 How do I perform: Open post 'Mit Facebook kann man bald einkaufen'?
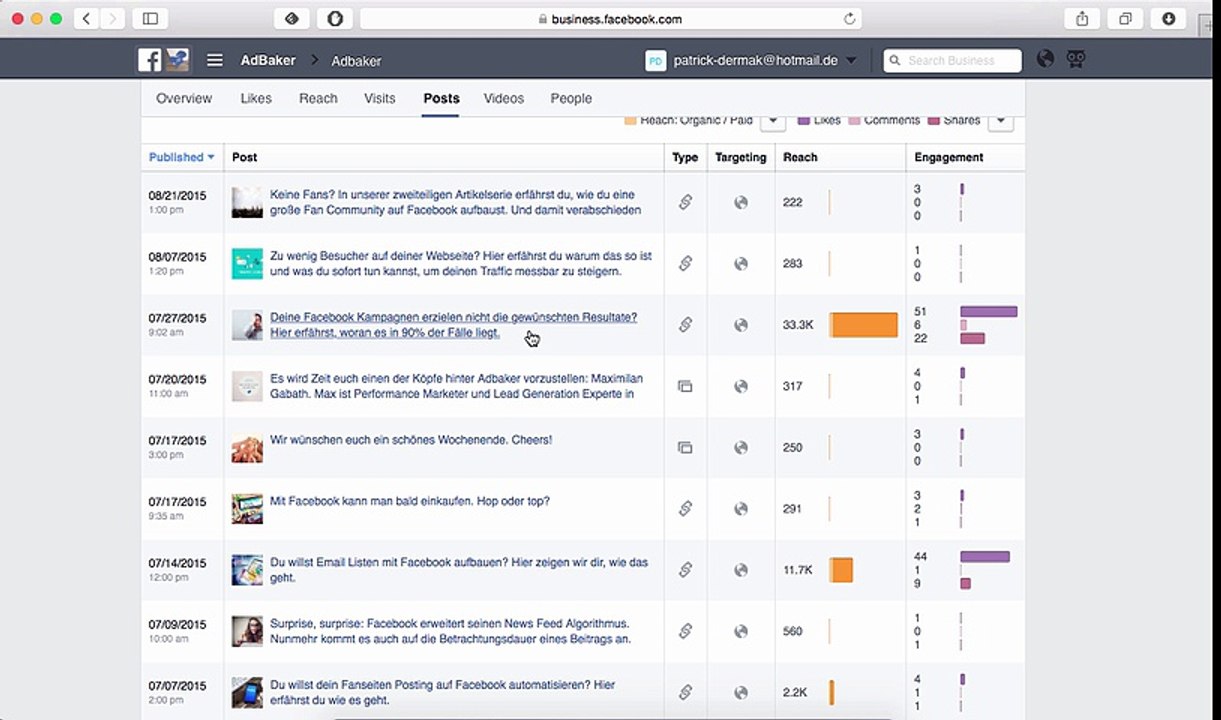[410, 501]
